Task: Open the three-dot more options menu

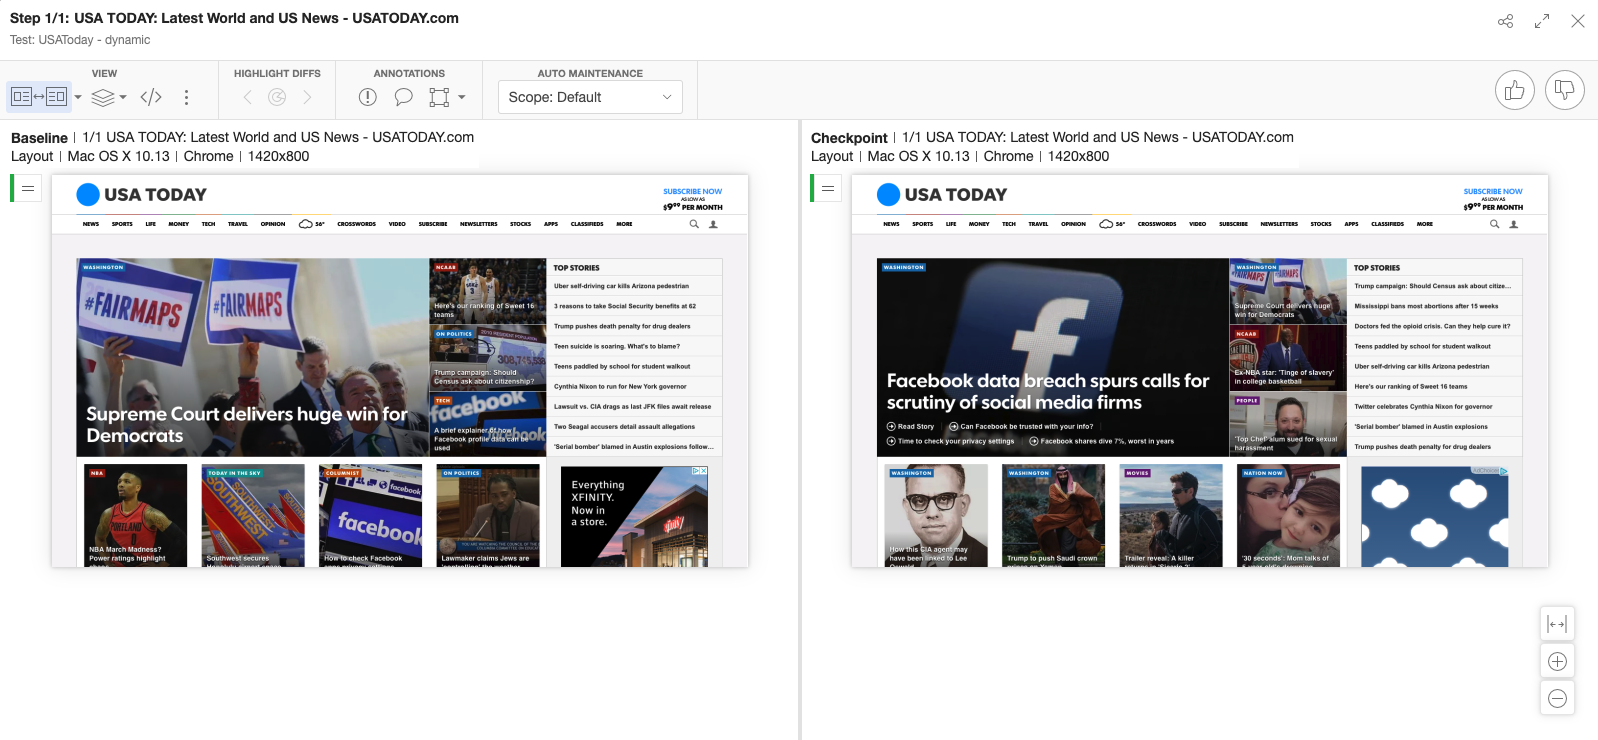Action: [186, 97]
